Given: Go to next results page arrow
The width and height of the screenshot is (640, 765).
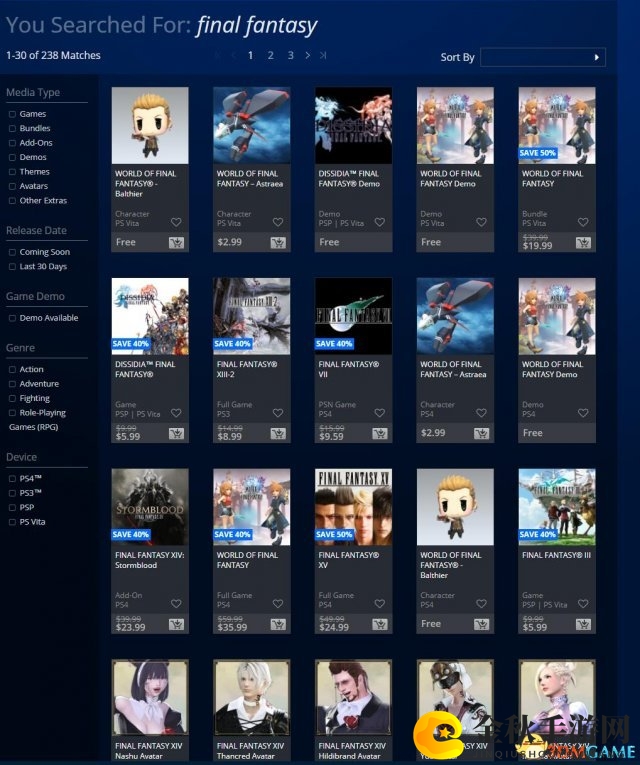Looking at the screenshot, I should 307,56.
